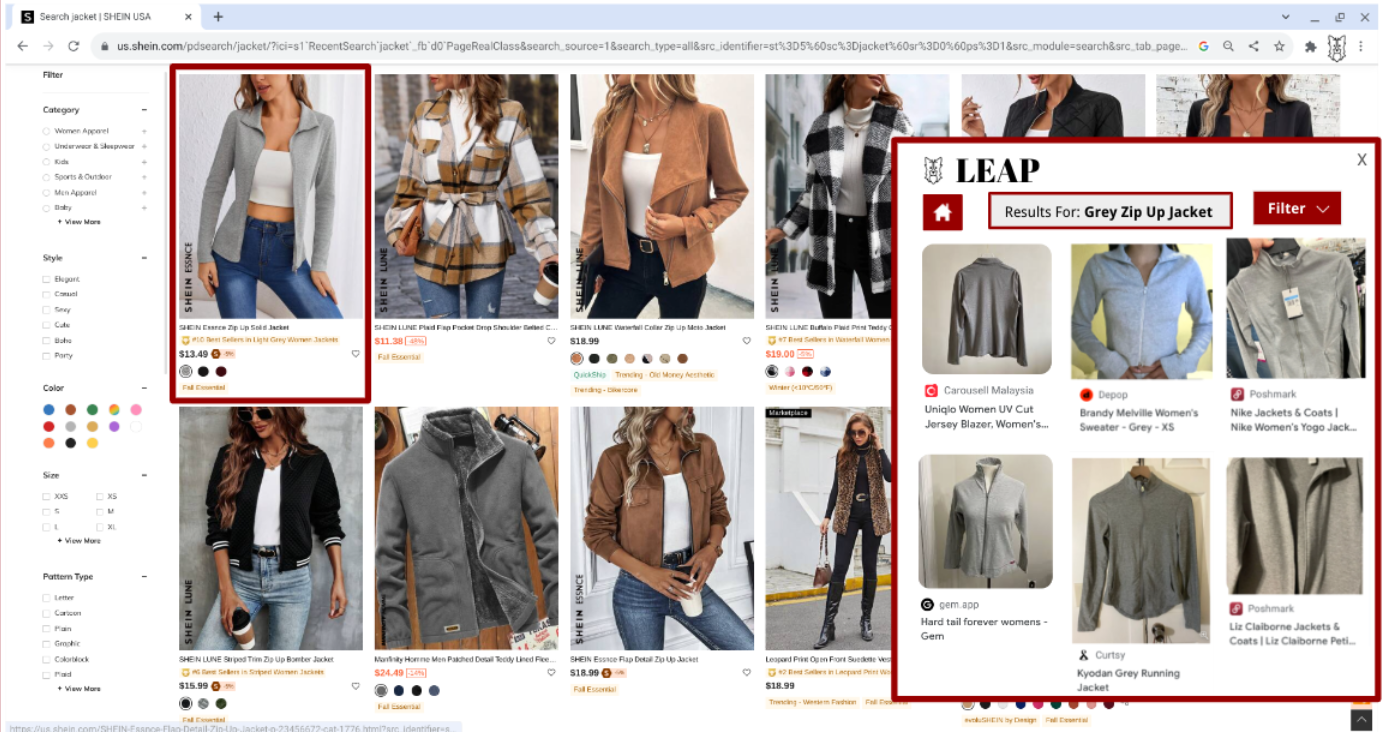Select the Men Apparel category radio
1383x732 pixels.
click(x=46, y=192)
